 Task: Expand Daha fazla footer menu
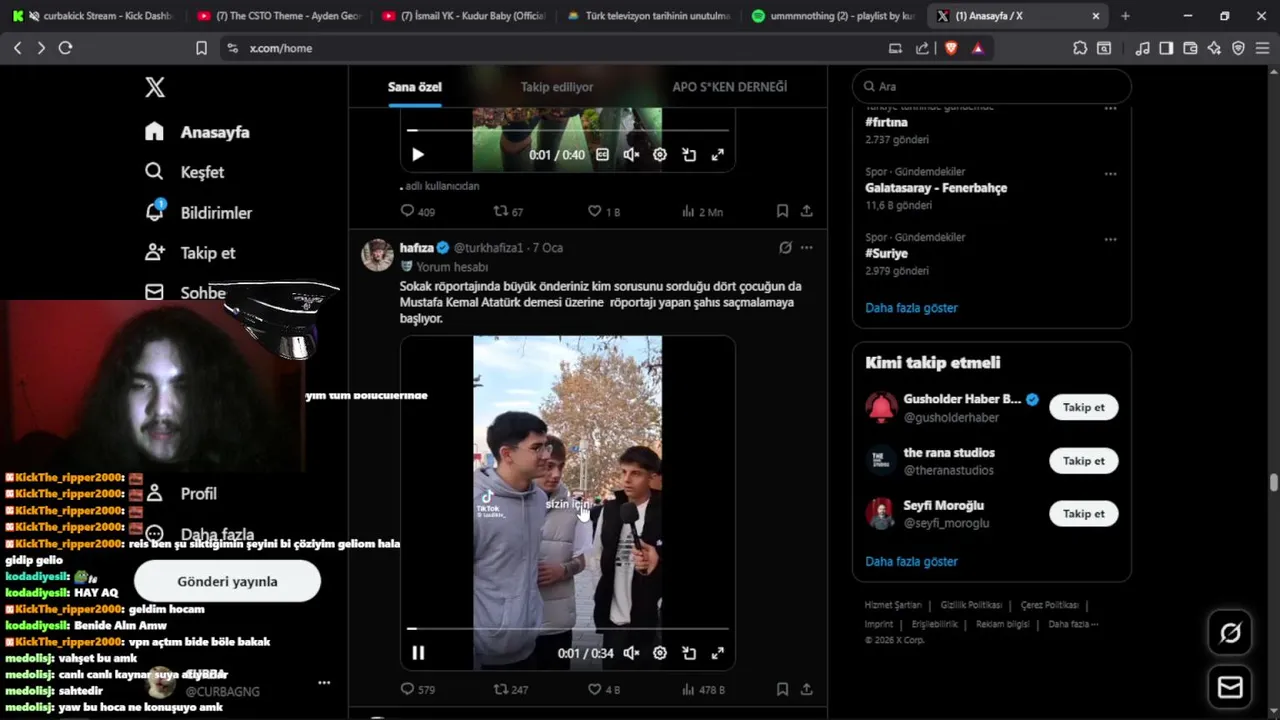click(x=1073, y=624)
